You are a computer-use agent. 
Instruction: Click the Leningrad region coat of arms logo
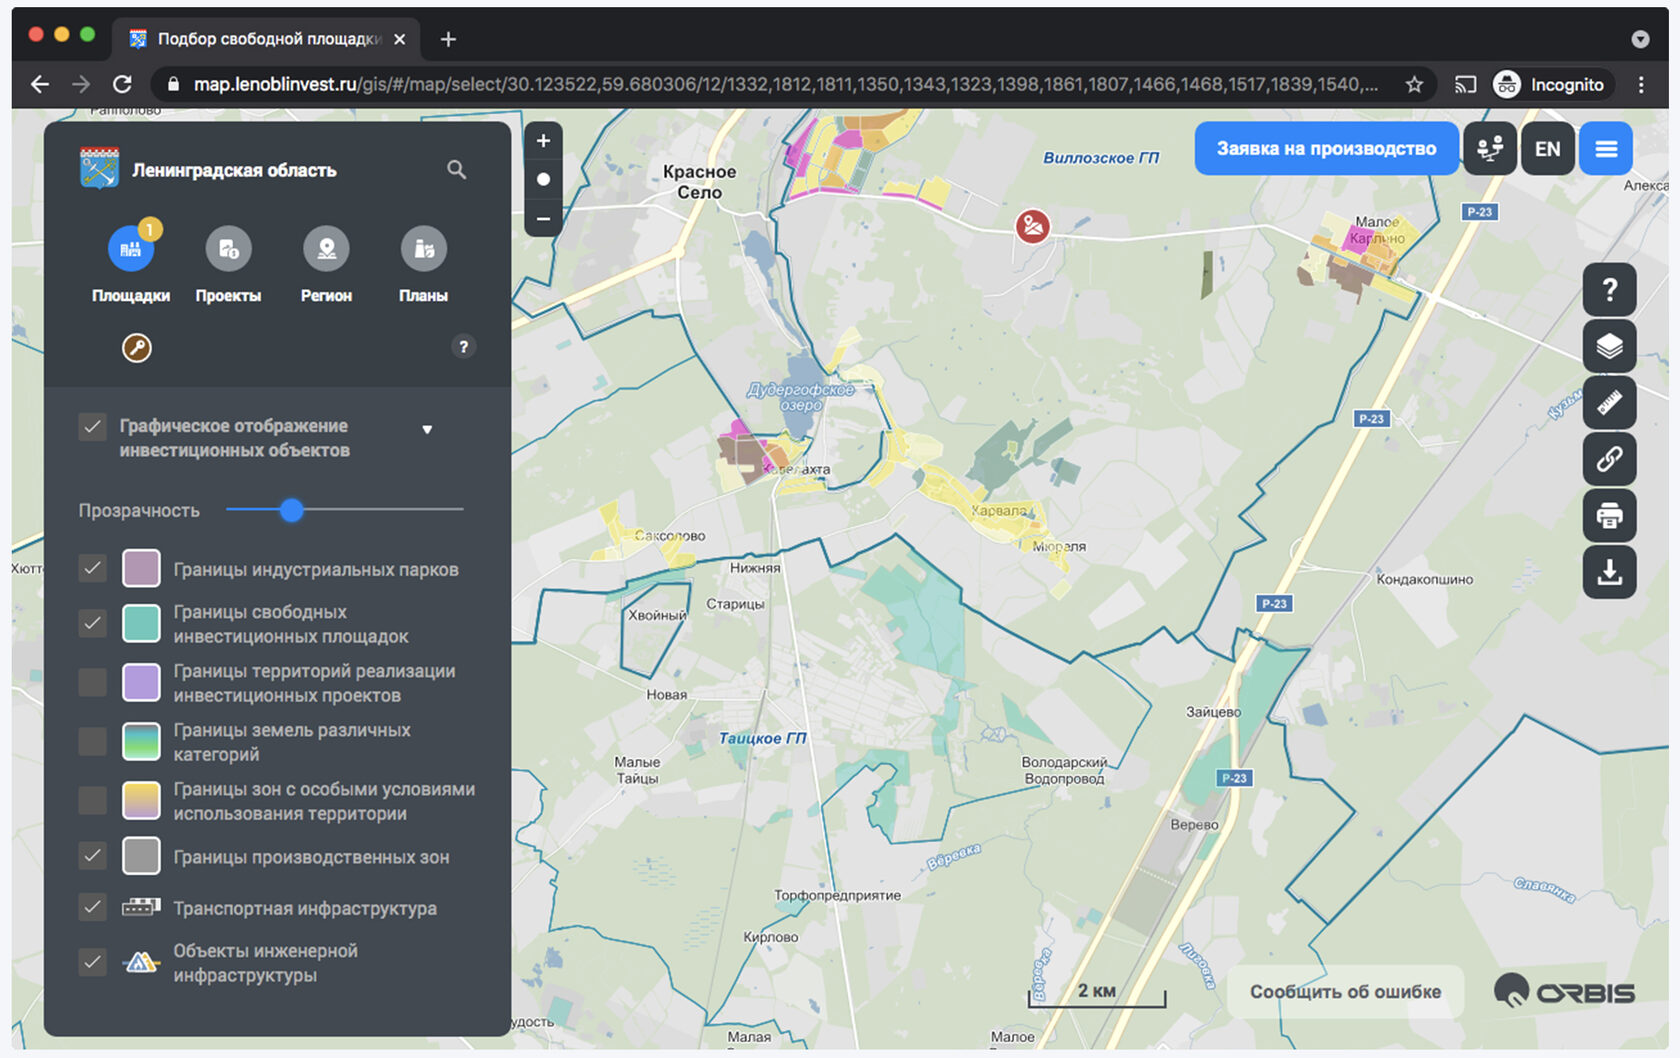[x=99, y=169]
